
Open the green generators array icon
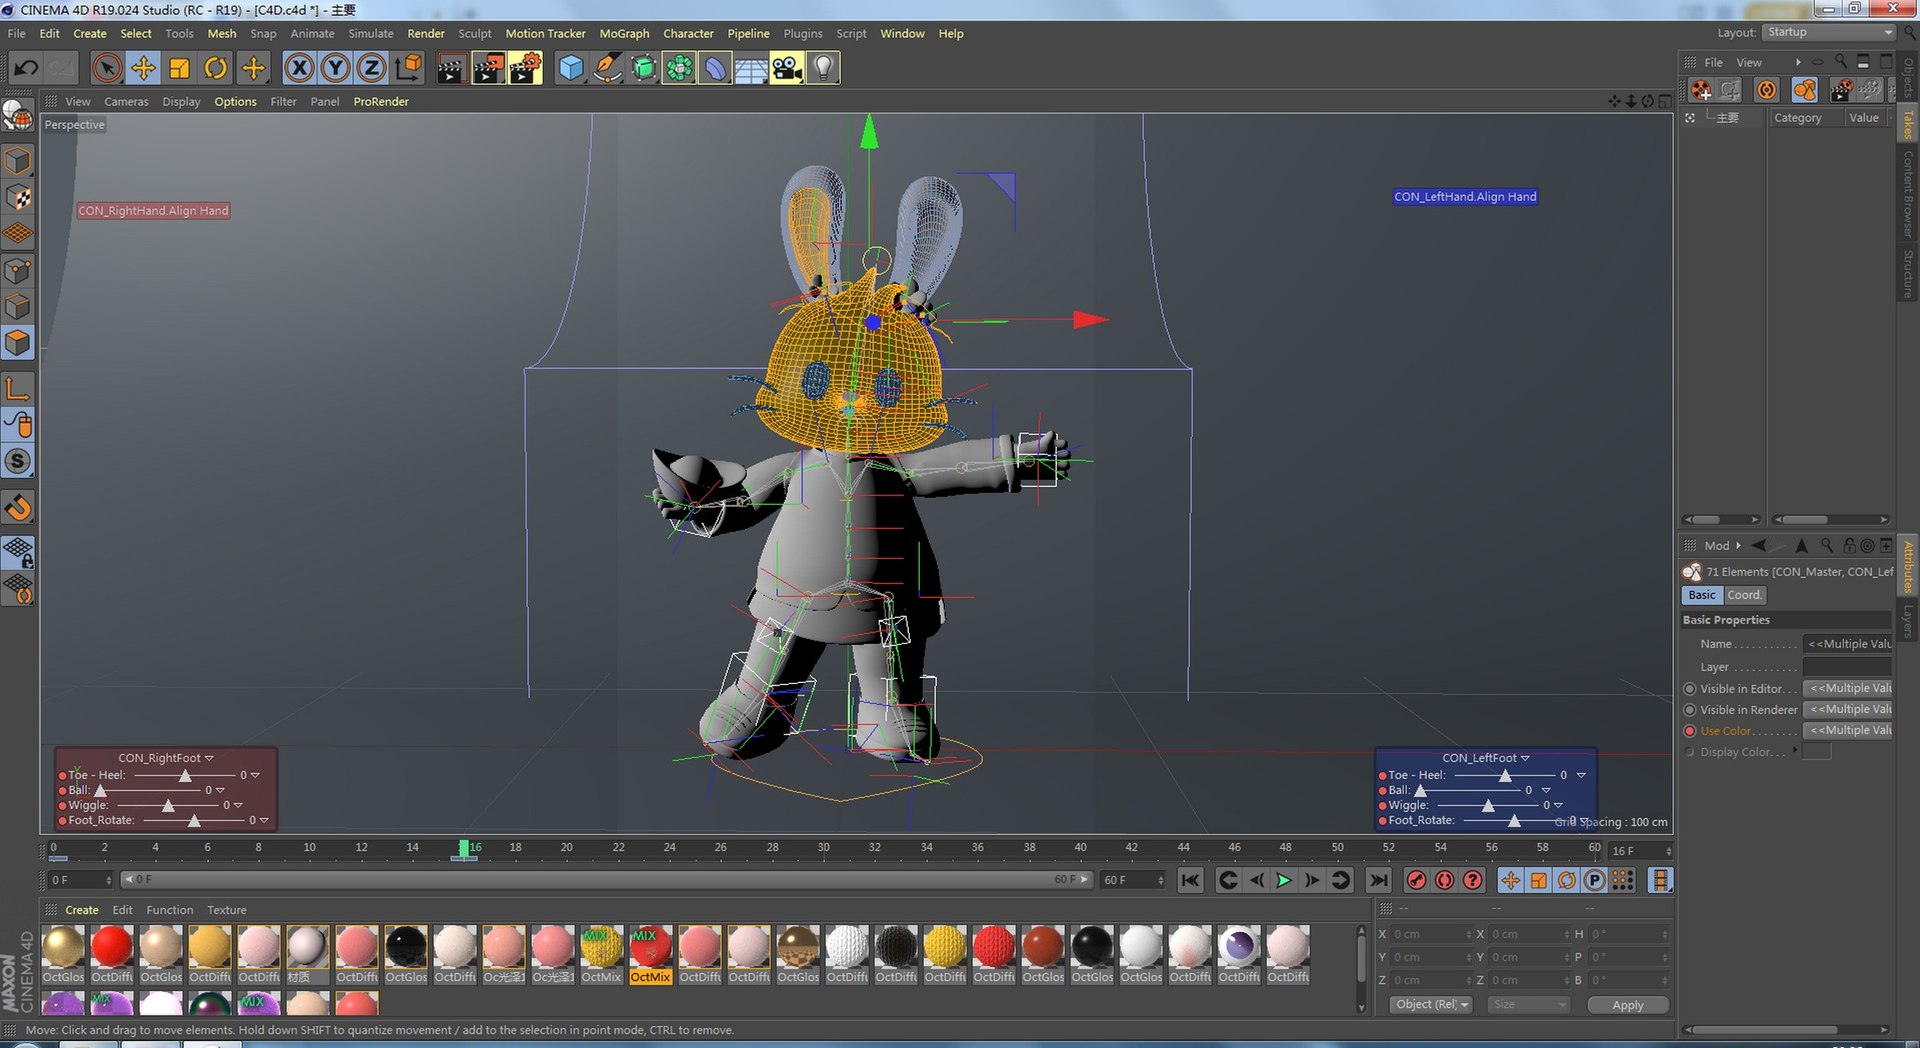click(x=679, y=68)
